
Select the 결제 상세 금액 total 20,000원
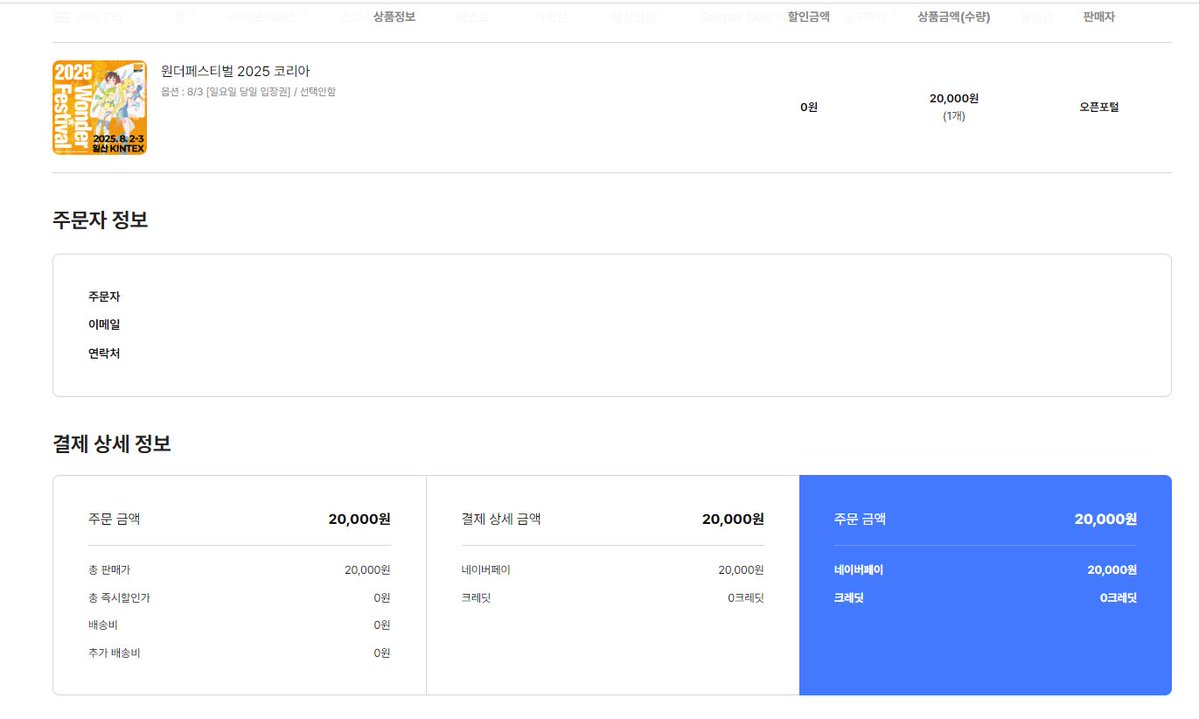pyautogui.click(x=733, y=519)
